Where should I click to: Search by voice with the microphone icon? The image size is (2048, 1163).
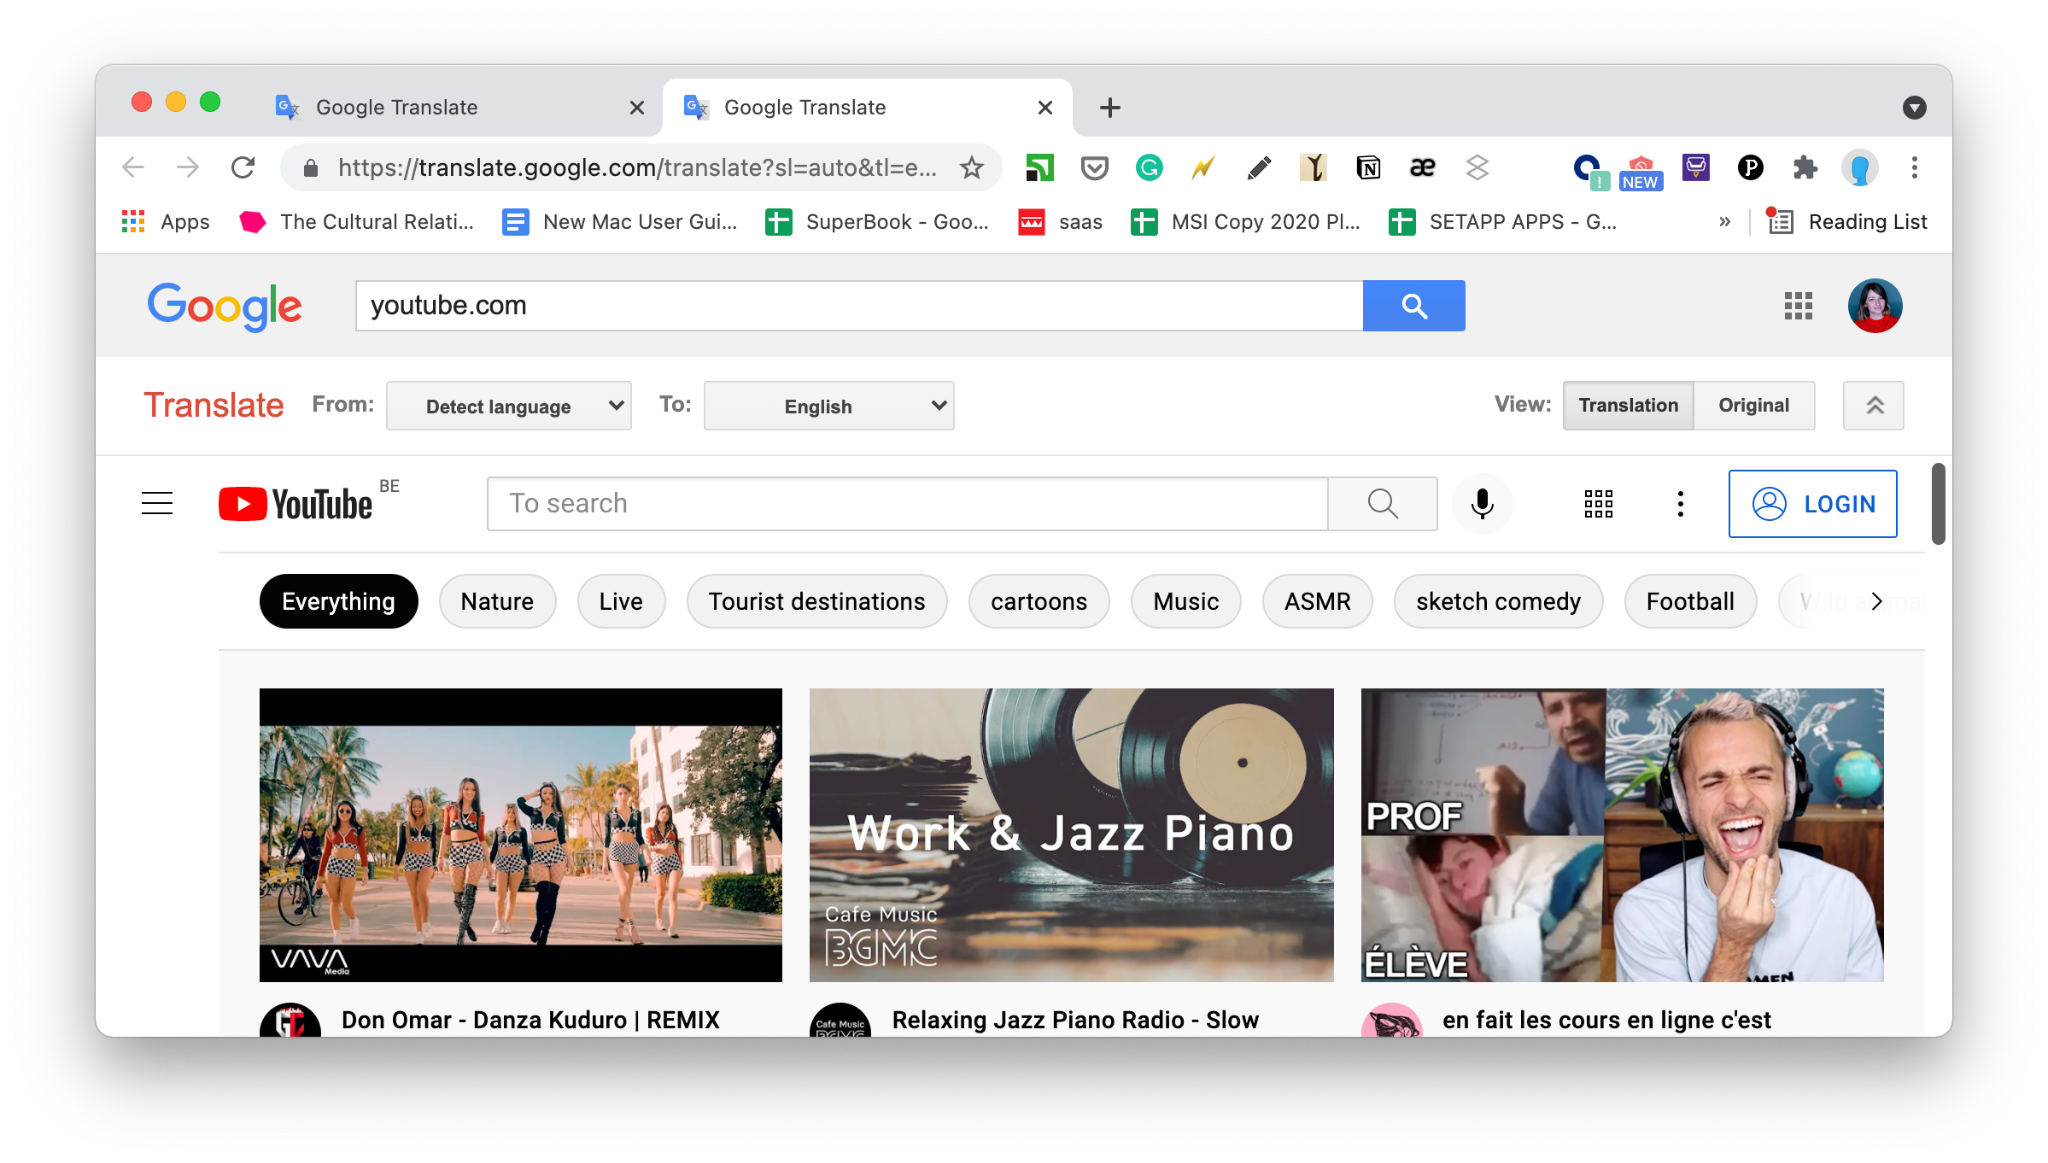[x=1482, y=503]
